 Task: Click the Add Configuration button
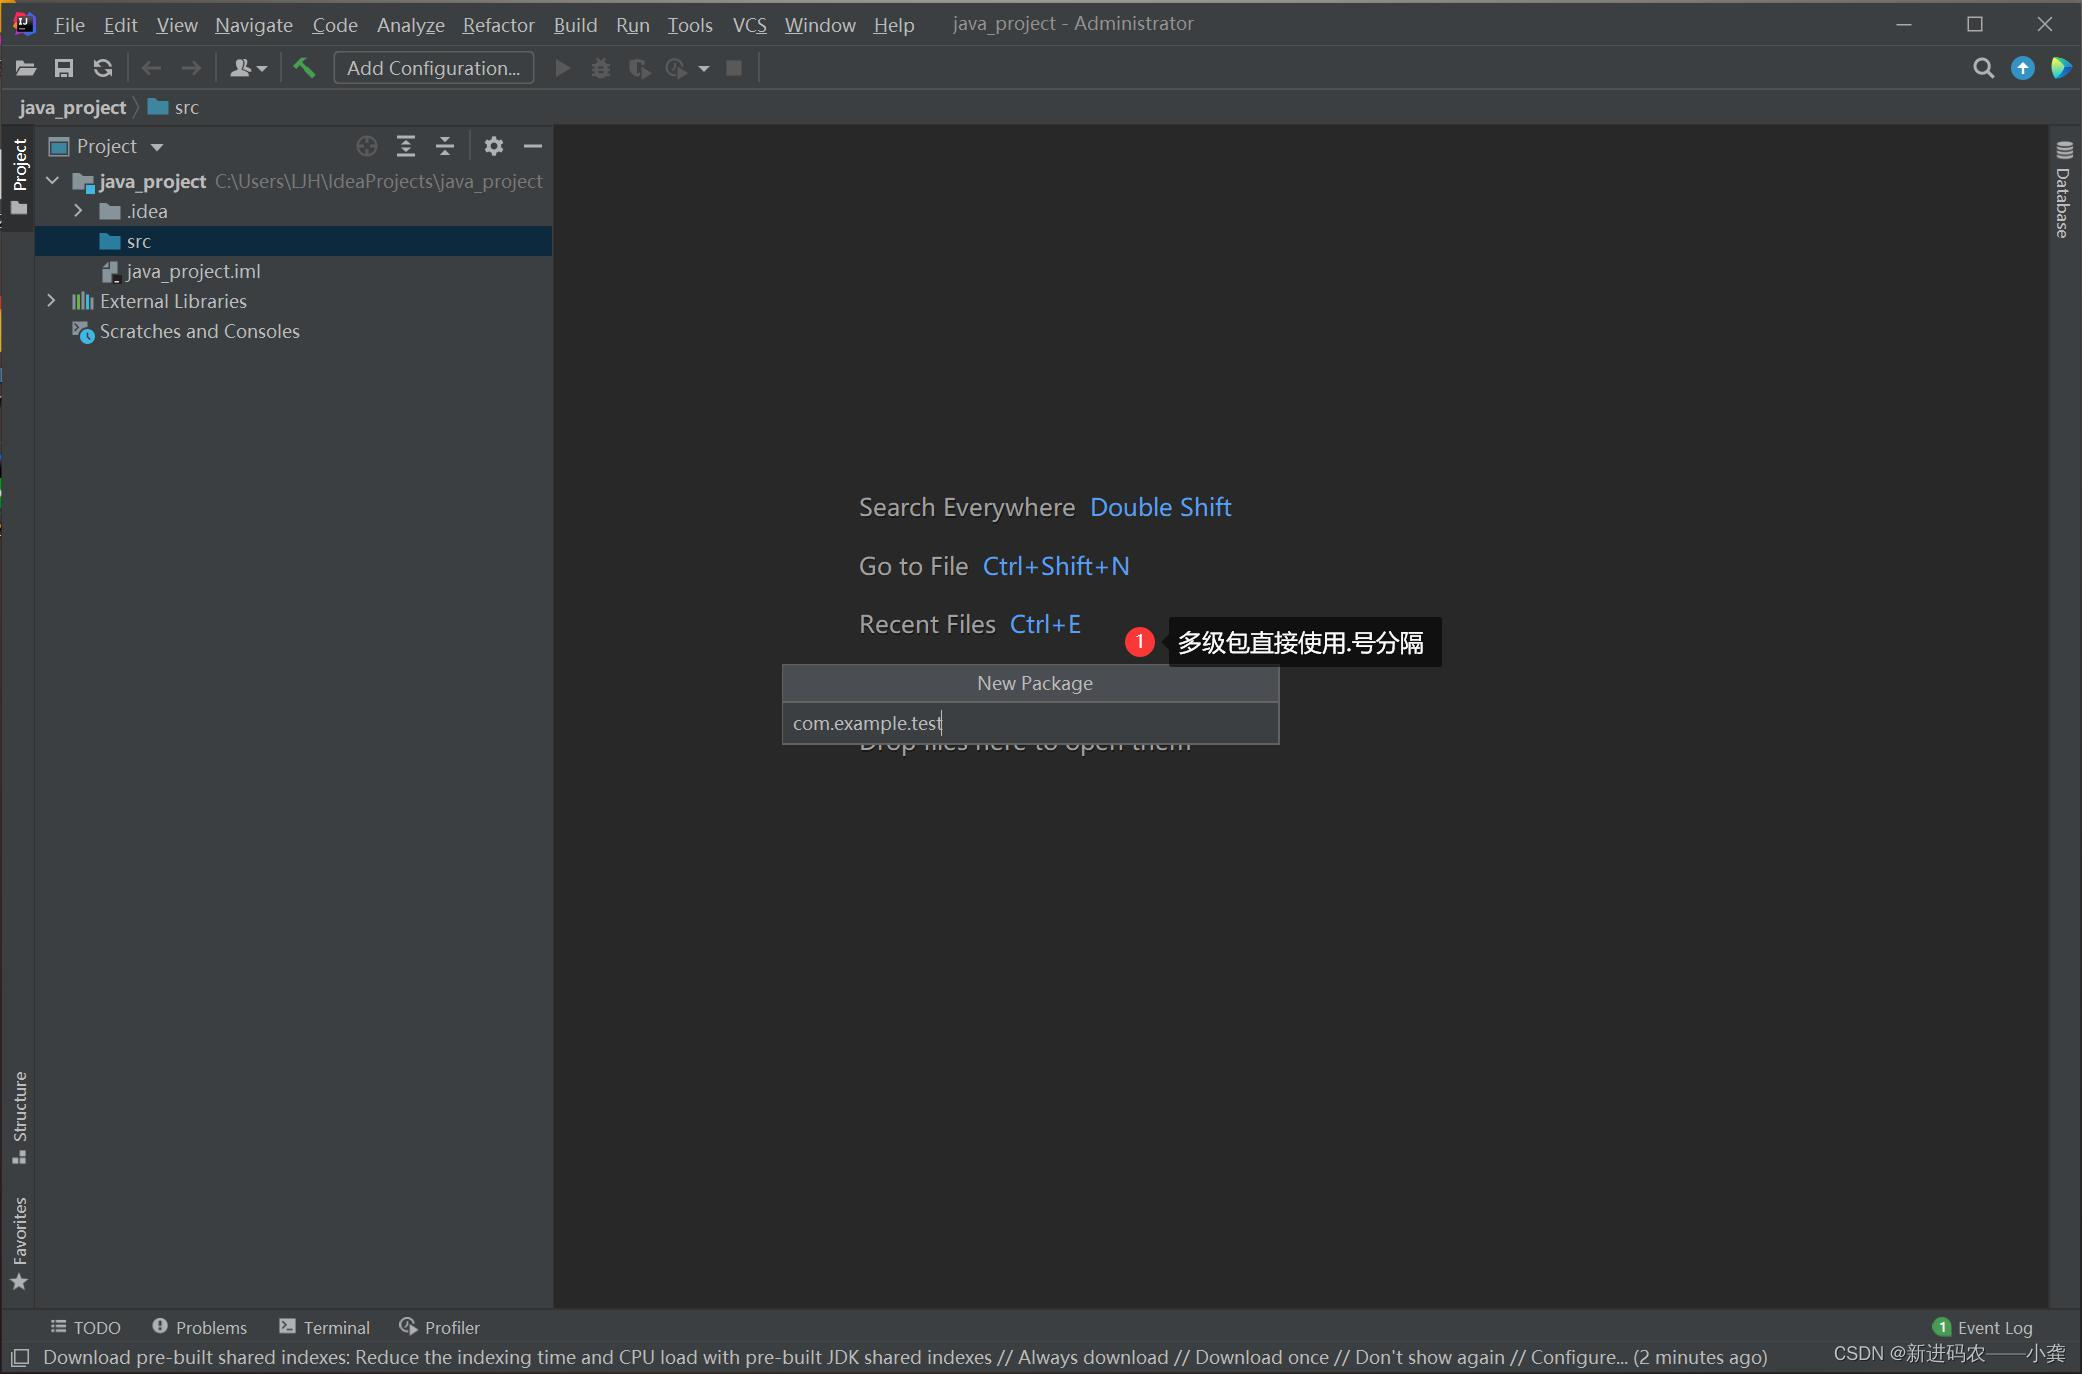pyautogui.click(x=433, y=68)
